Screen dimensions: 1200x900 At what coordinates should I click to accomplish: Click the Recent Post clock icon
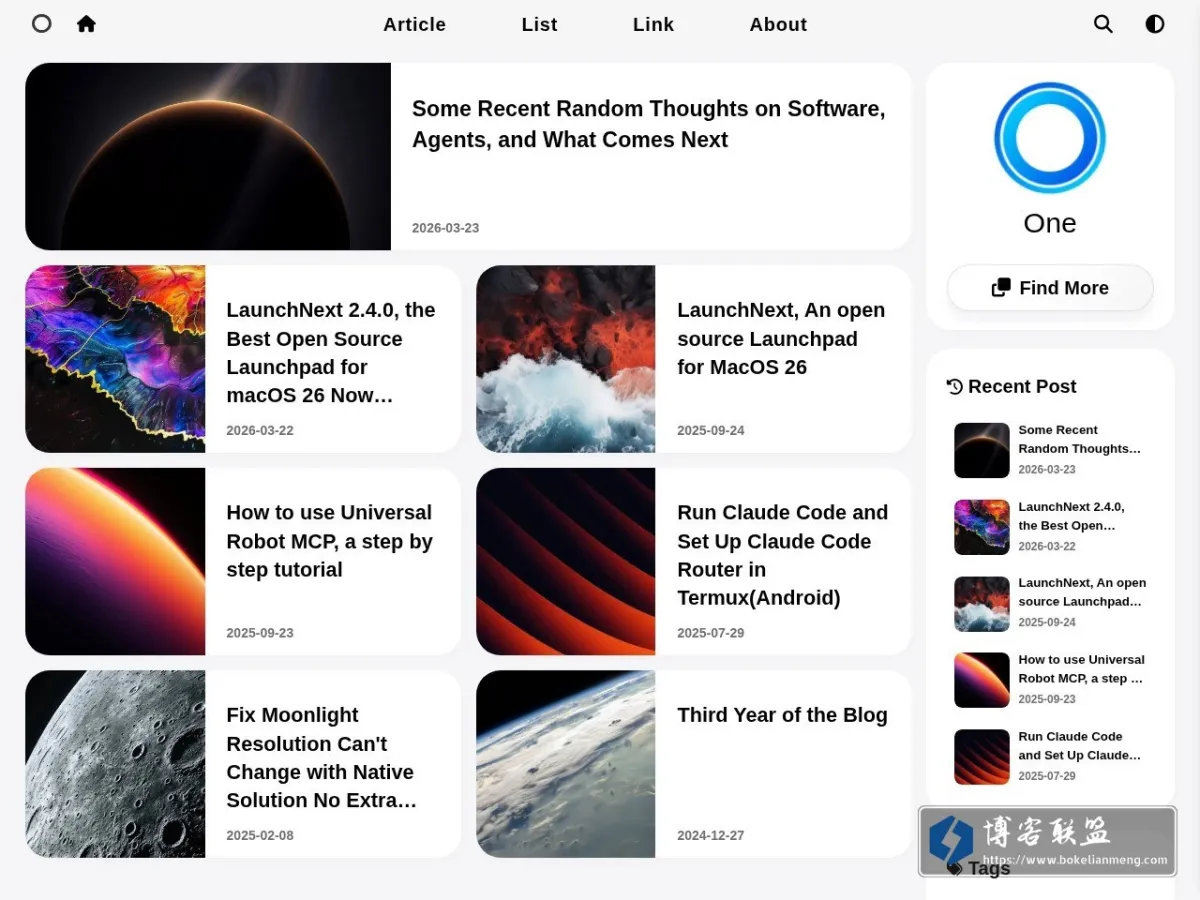955,386
